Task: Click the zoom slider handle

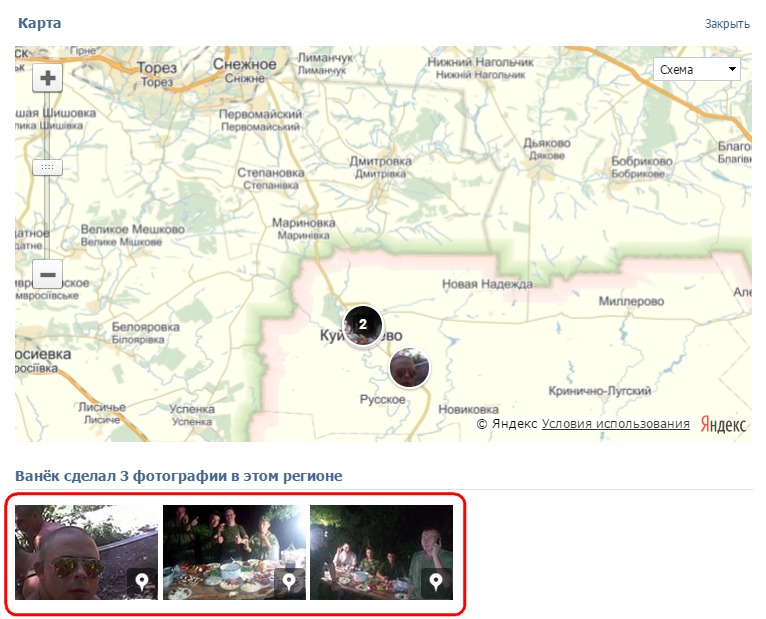Action: [48, 168]
